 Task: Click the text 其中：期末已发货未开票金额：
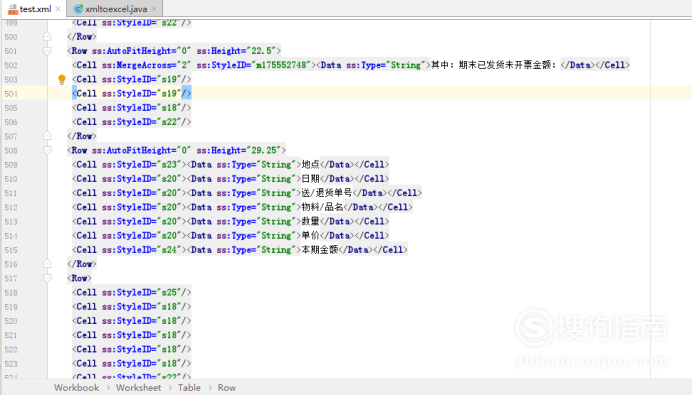point(493,65)
